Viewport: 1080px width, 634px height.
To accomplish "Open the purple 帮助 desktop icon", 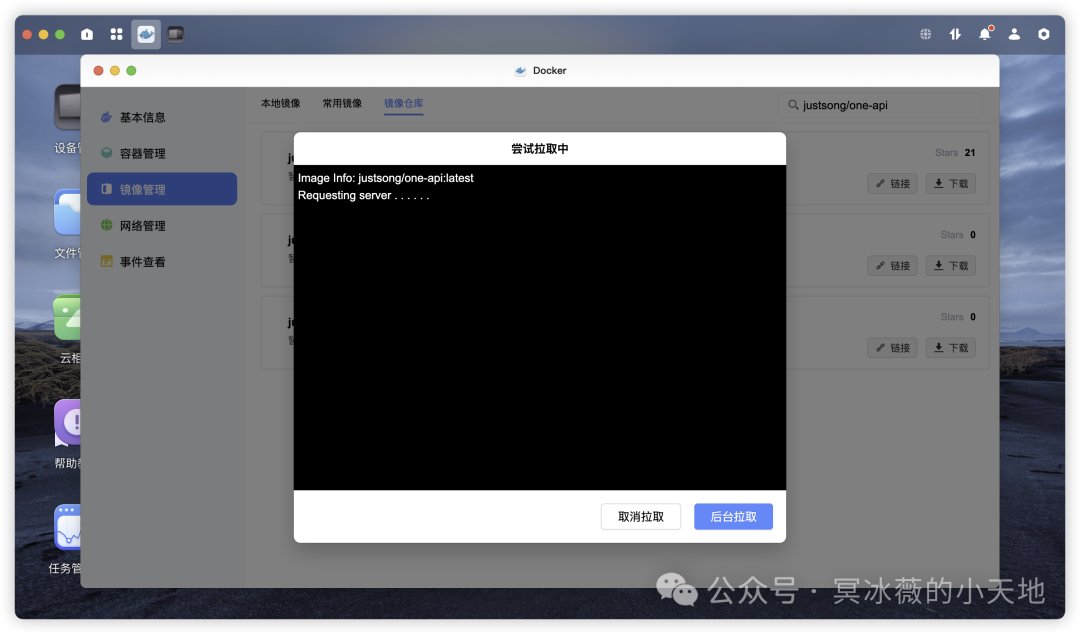I will click(x=68, y=422).
